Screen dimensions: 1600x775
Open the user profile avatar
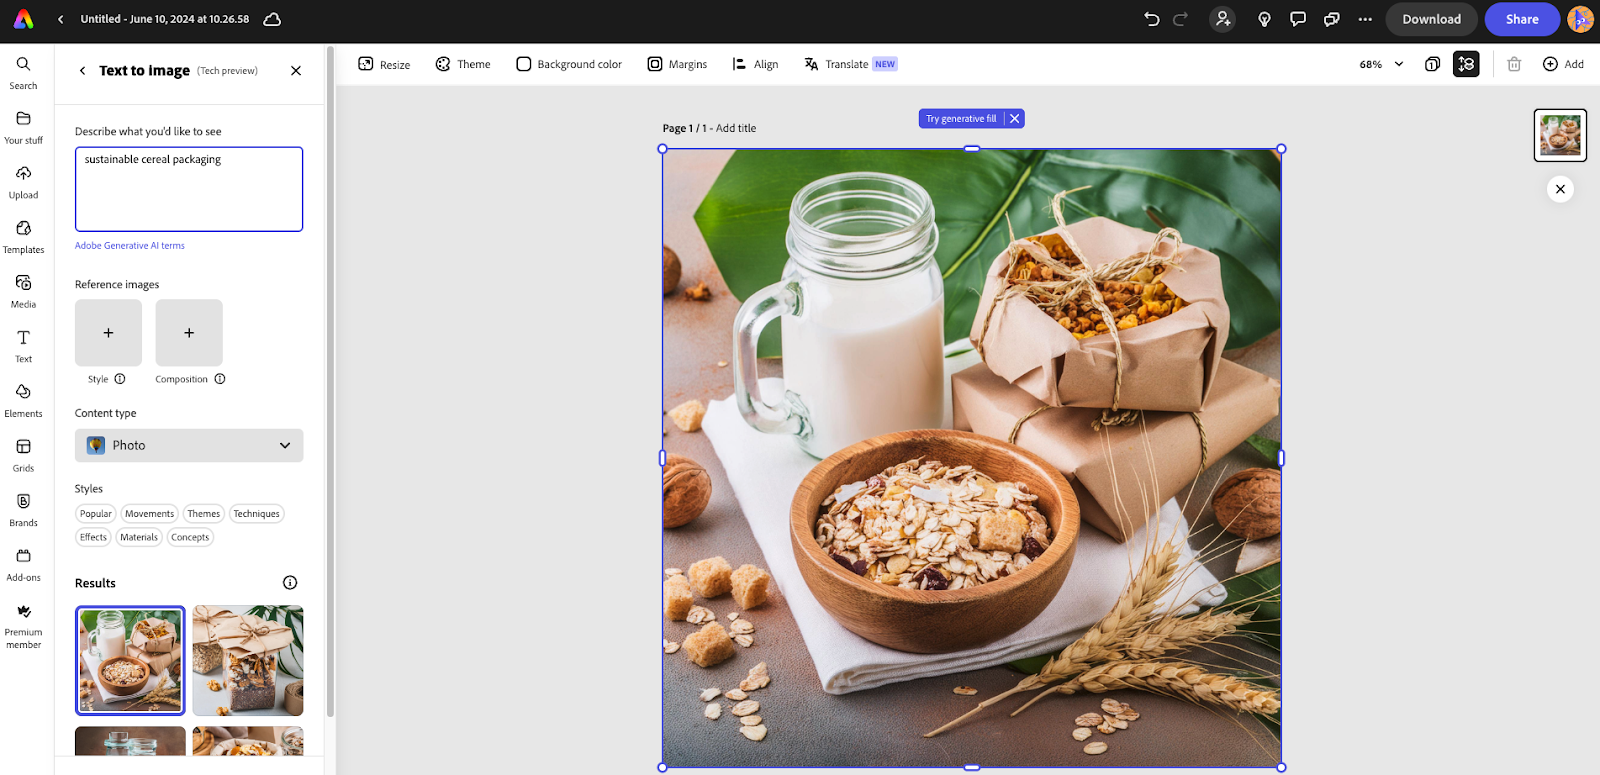(1580, 19)
